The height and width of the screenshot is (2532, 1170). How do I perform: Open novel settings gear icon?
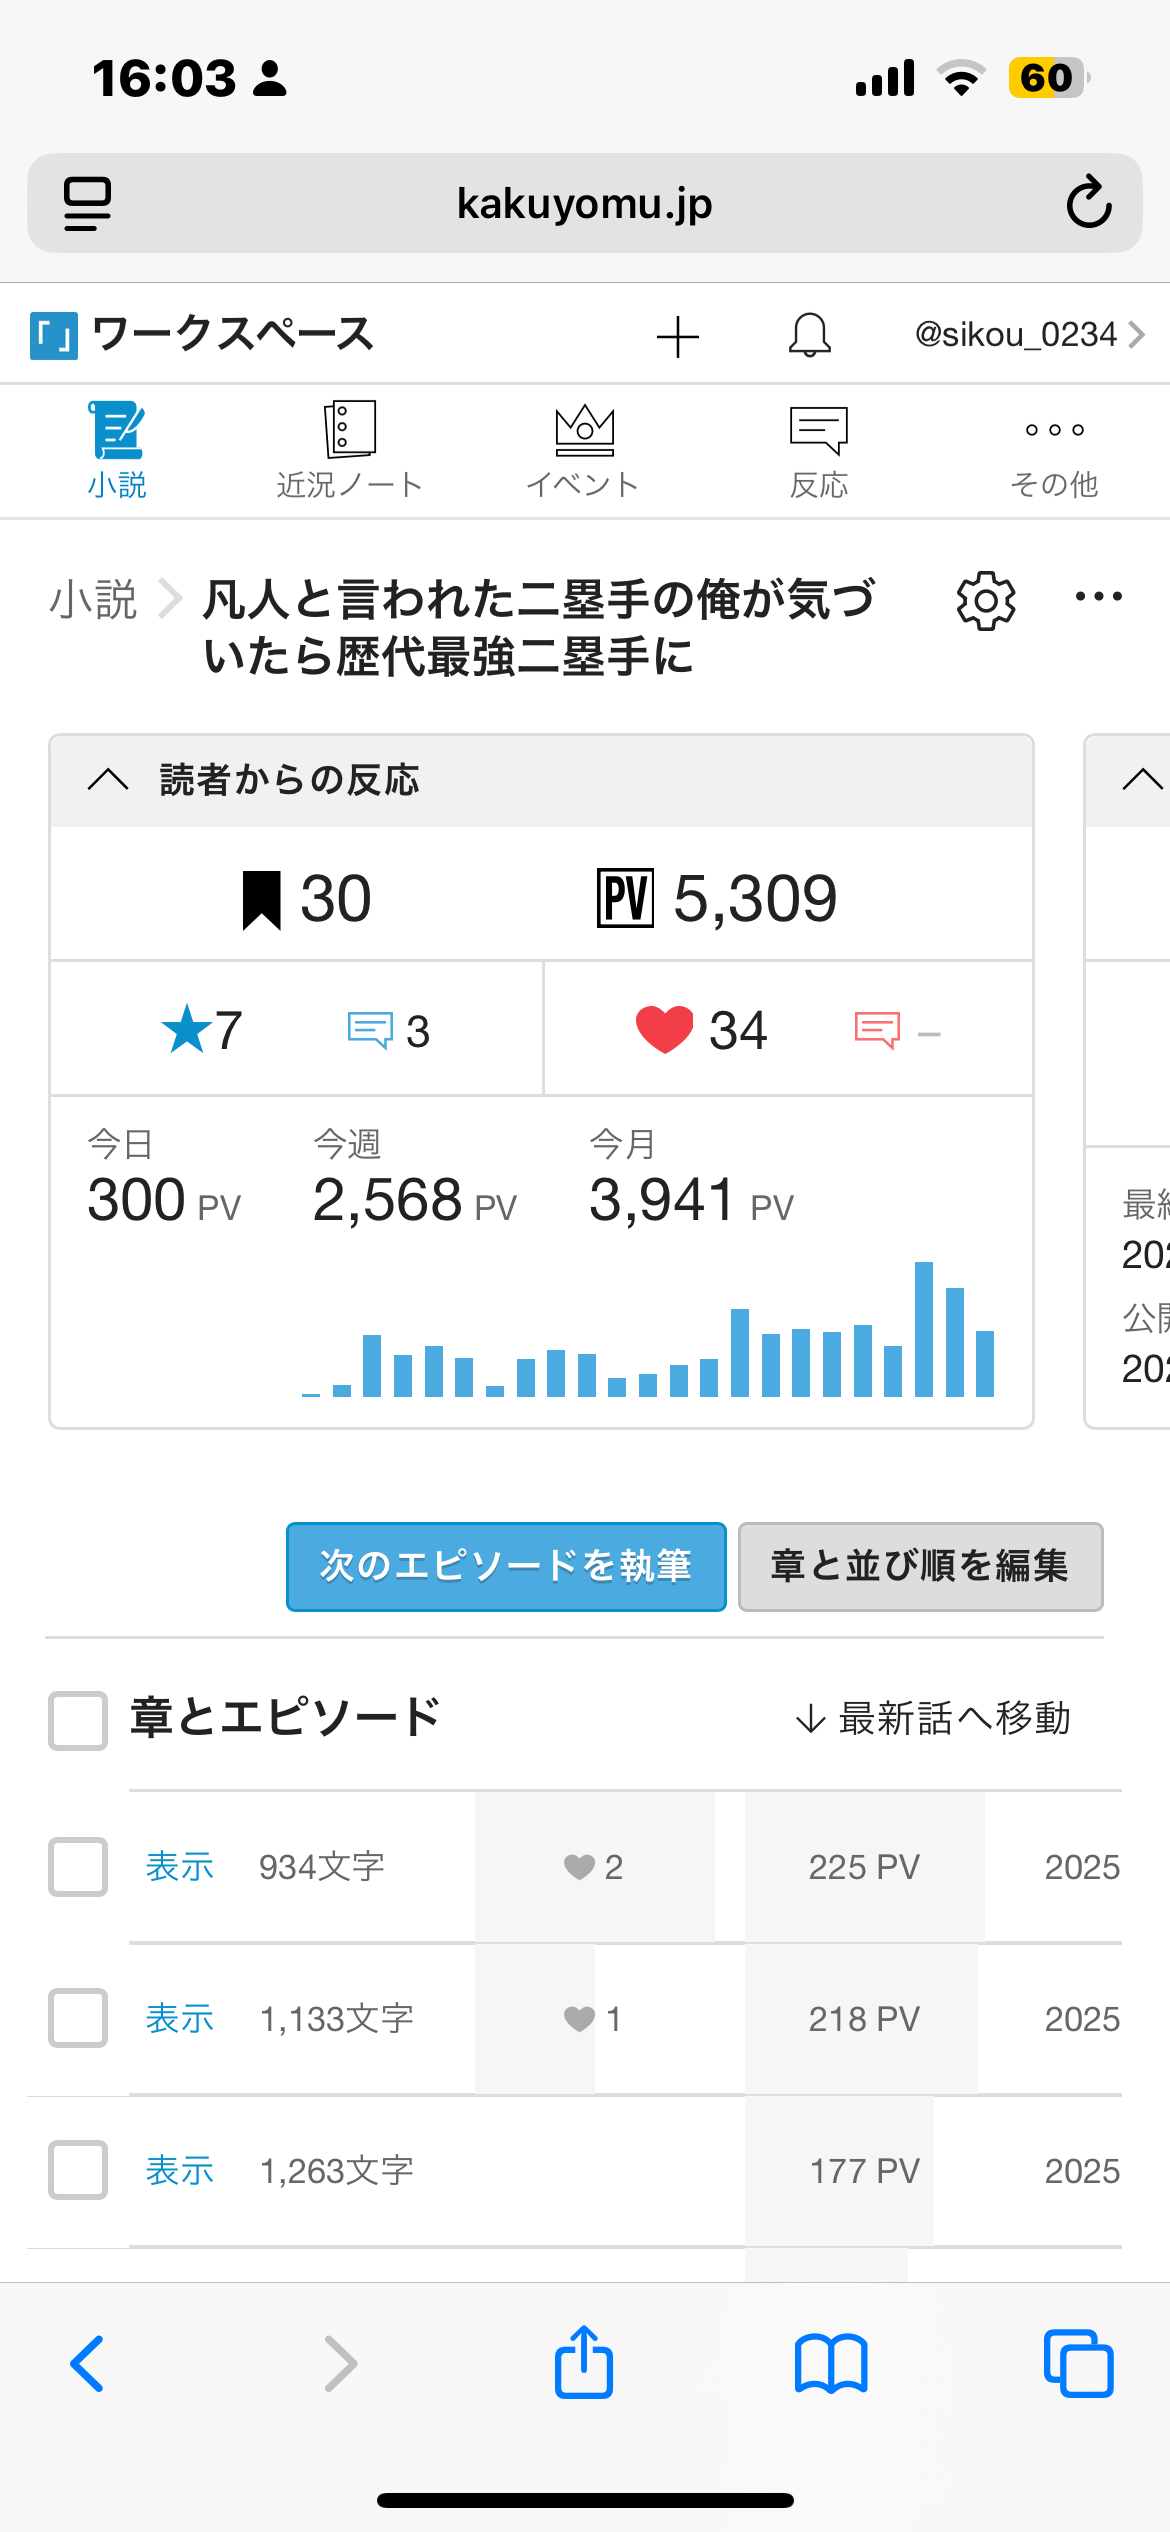pos(986,601)
